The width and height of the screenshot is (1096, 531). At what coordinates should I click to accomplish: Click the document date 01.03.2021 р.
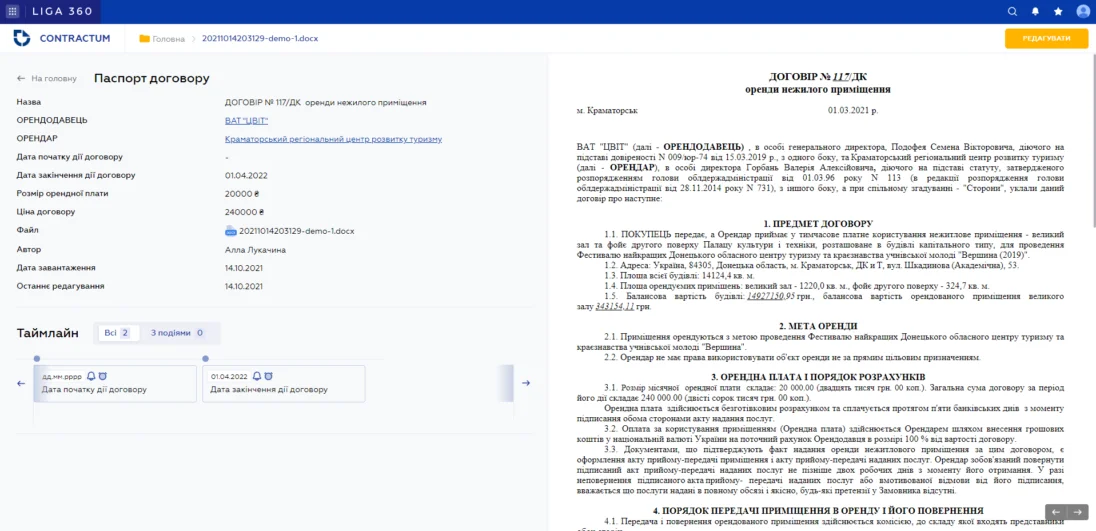pos(853,110)
